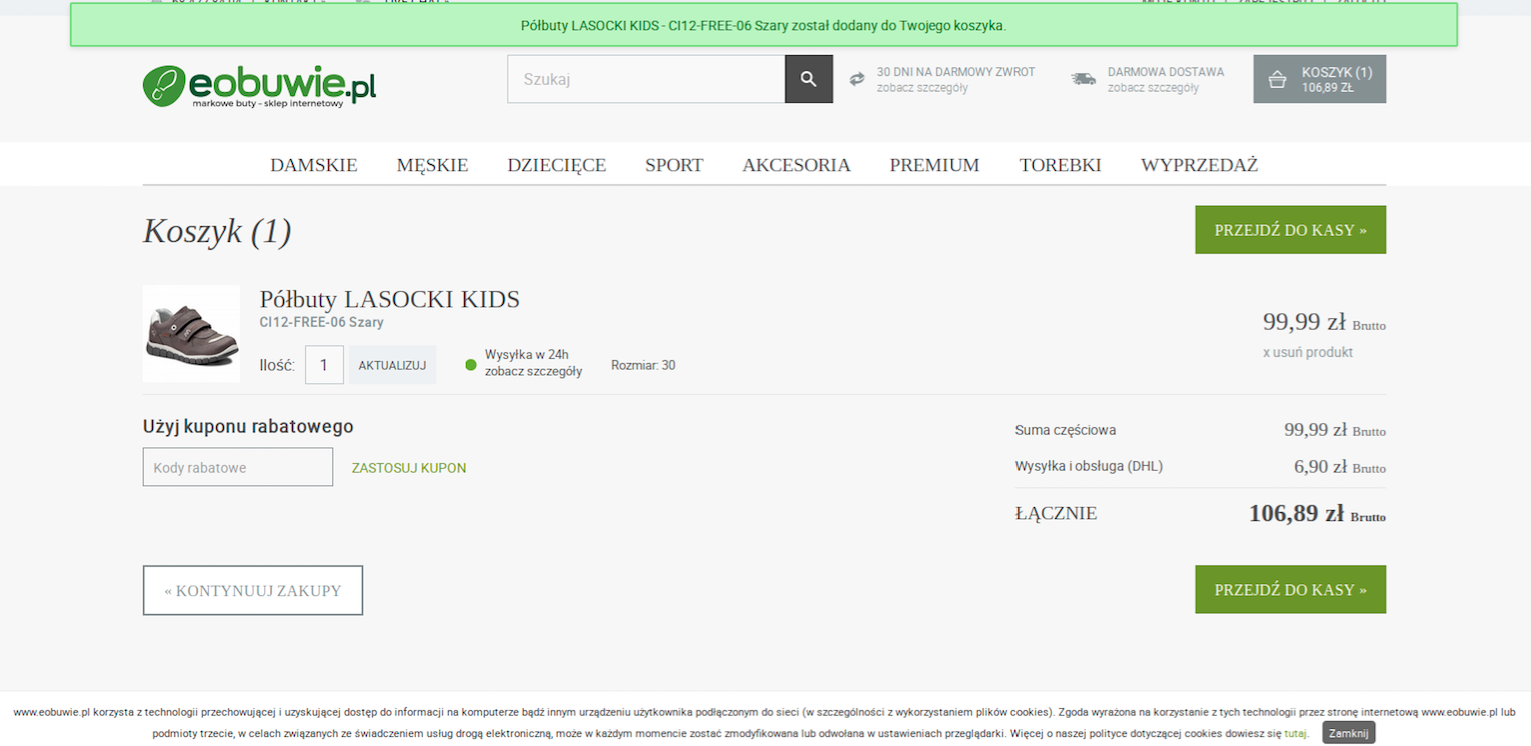Select the PREMIUM navigation item

(x=934, y=165)
